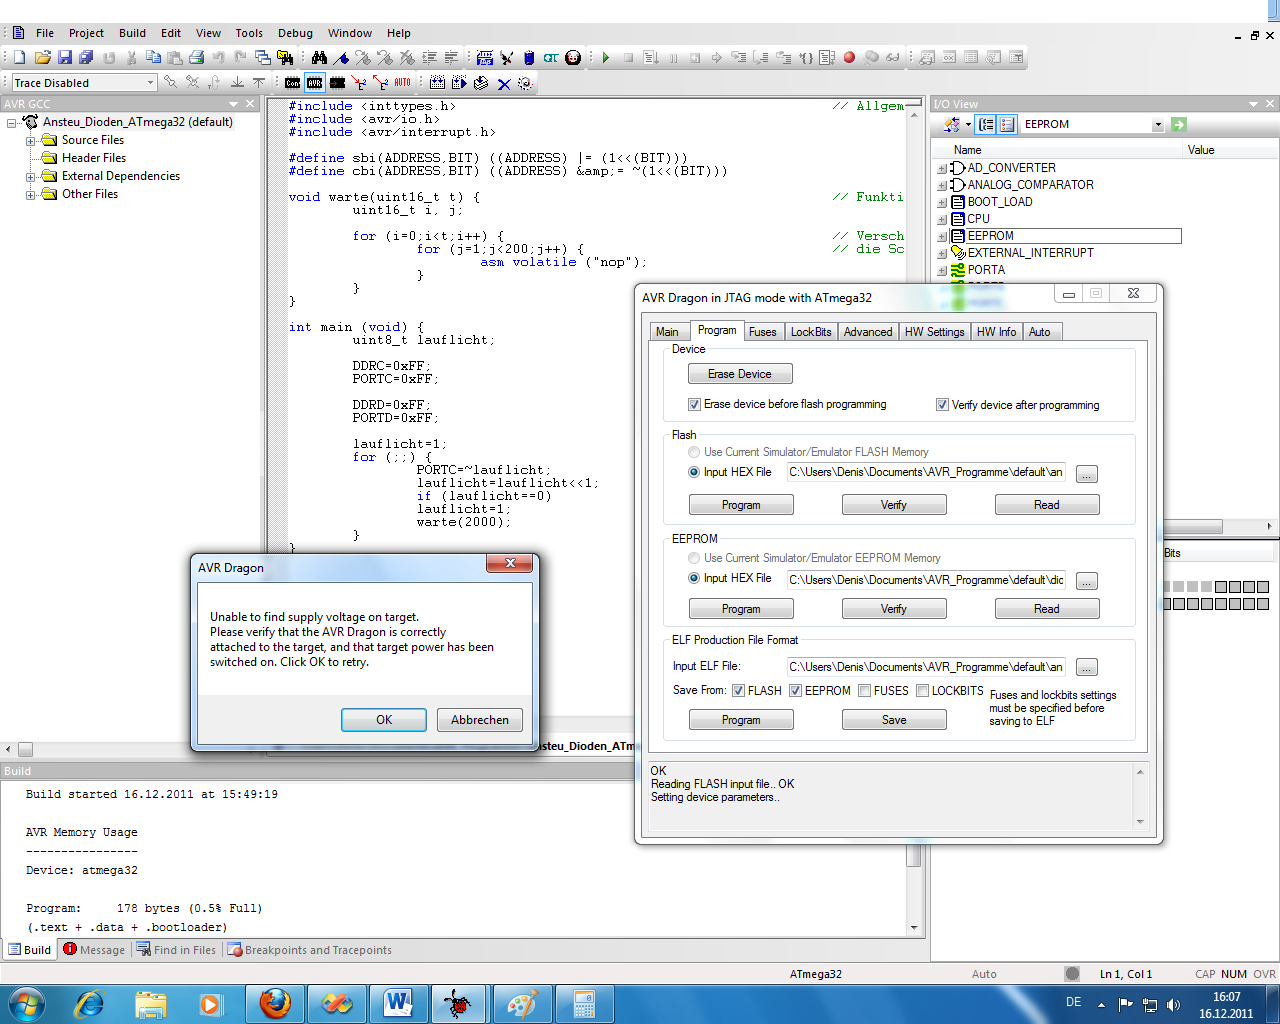
Task: Click Abbrechen in the AVR Dragon dialog
Action: 480,720
